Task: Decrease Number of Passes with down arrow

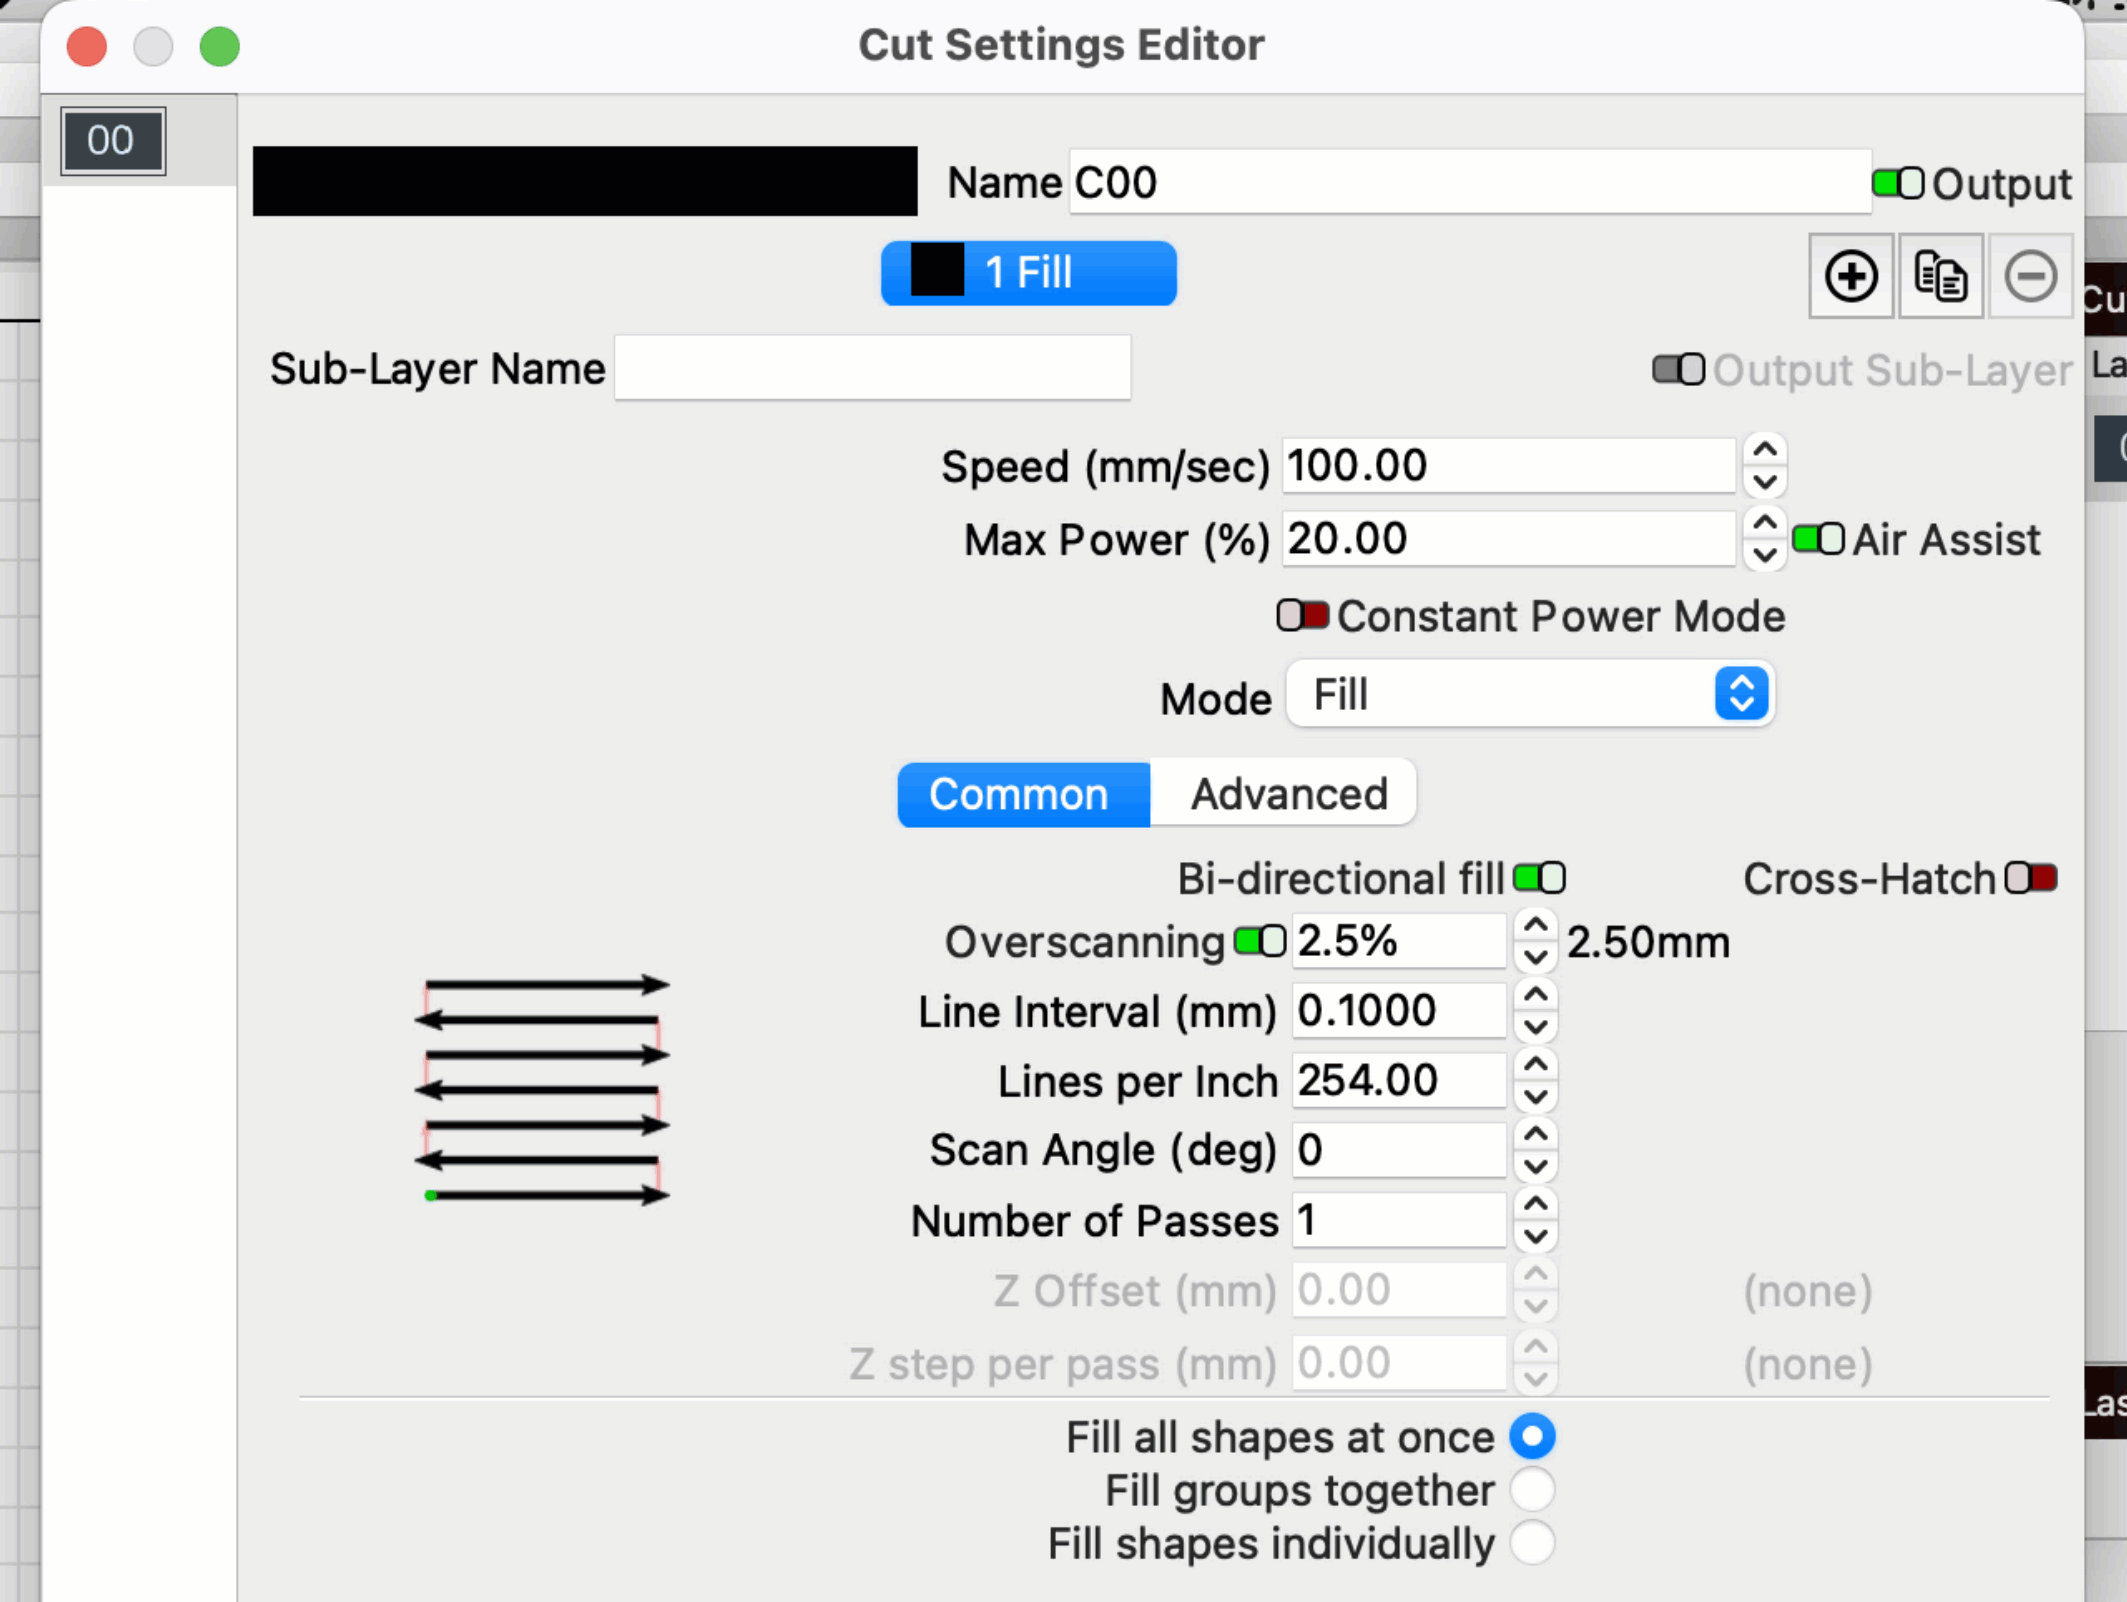Action: coord(1536,1237)
